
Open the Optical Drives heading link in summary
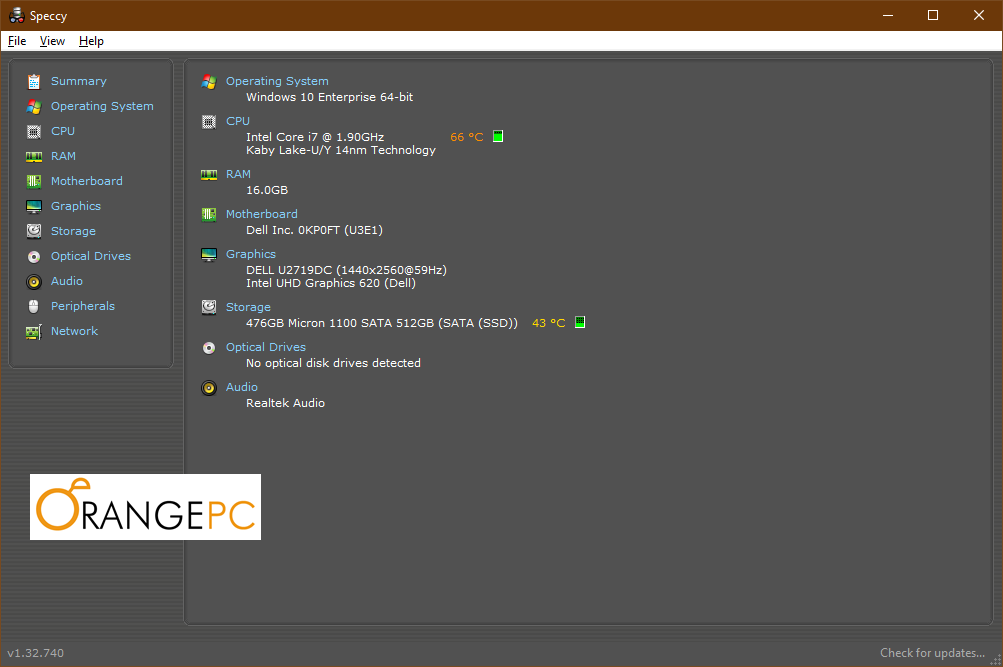[265, 347]
